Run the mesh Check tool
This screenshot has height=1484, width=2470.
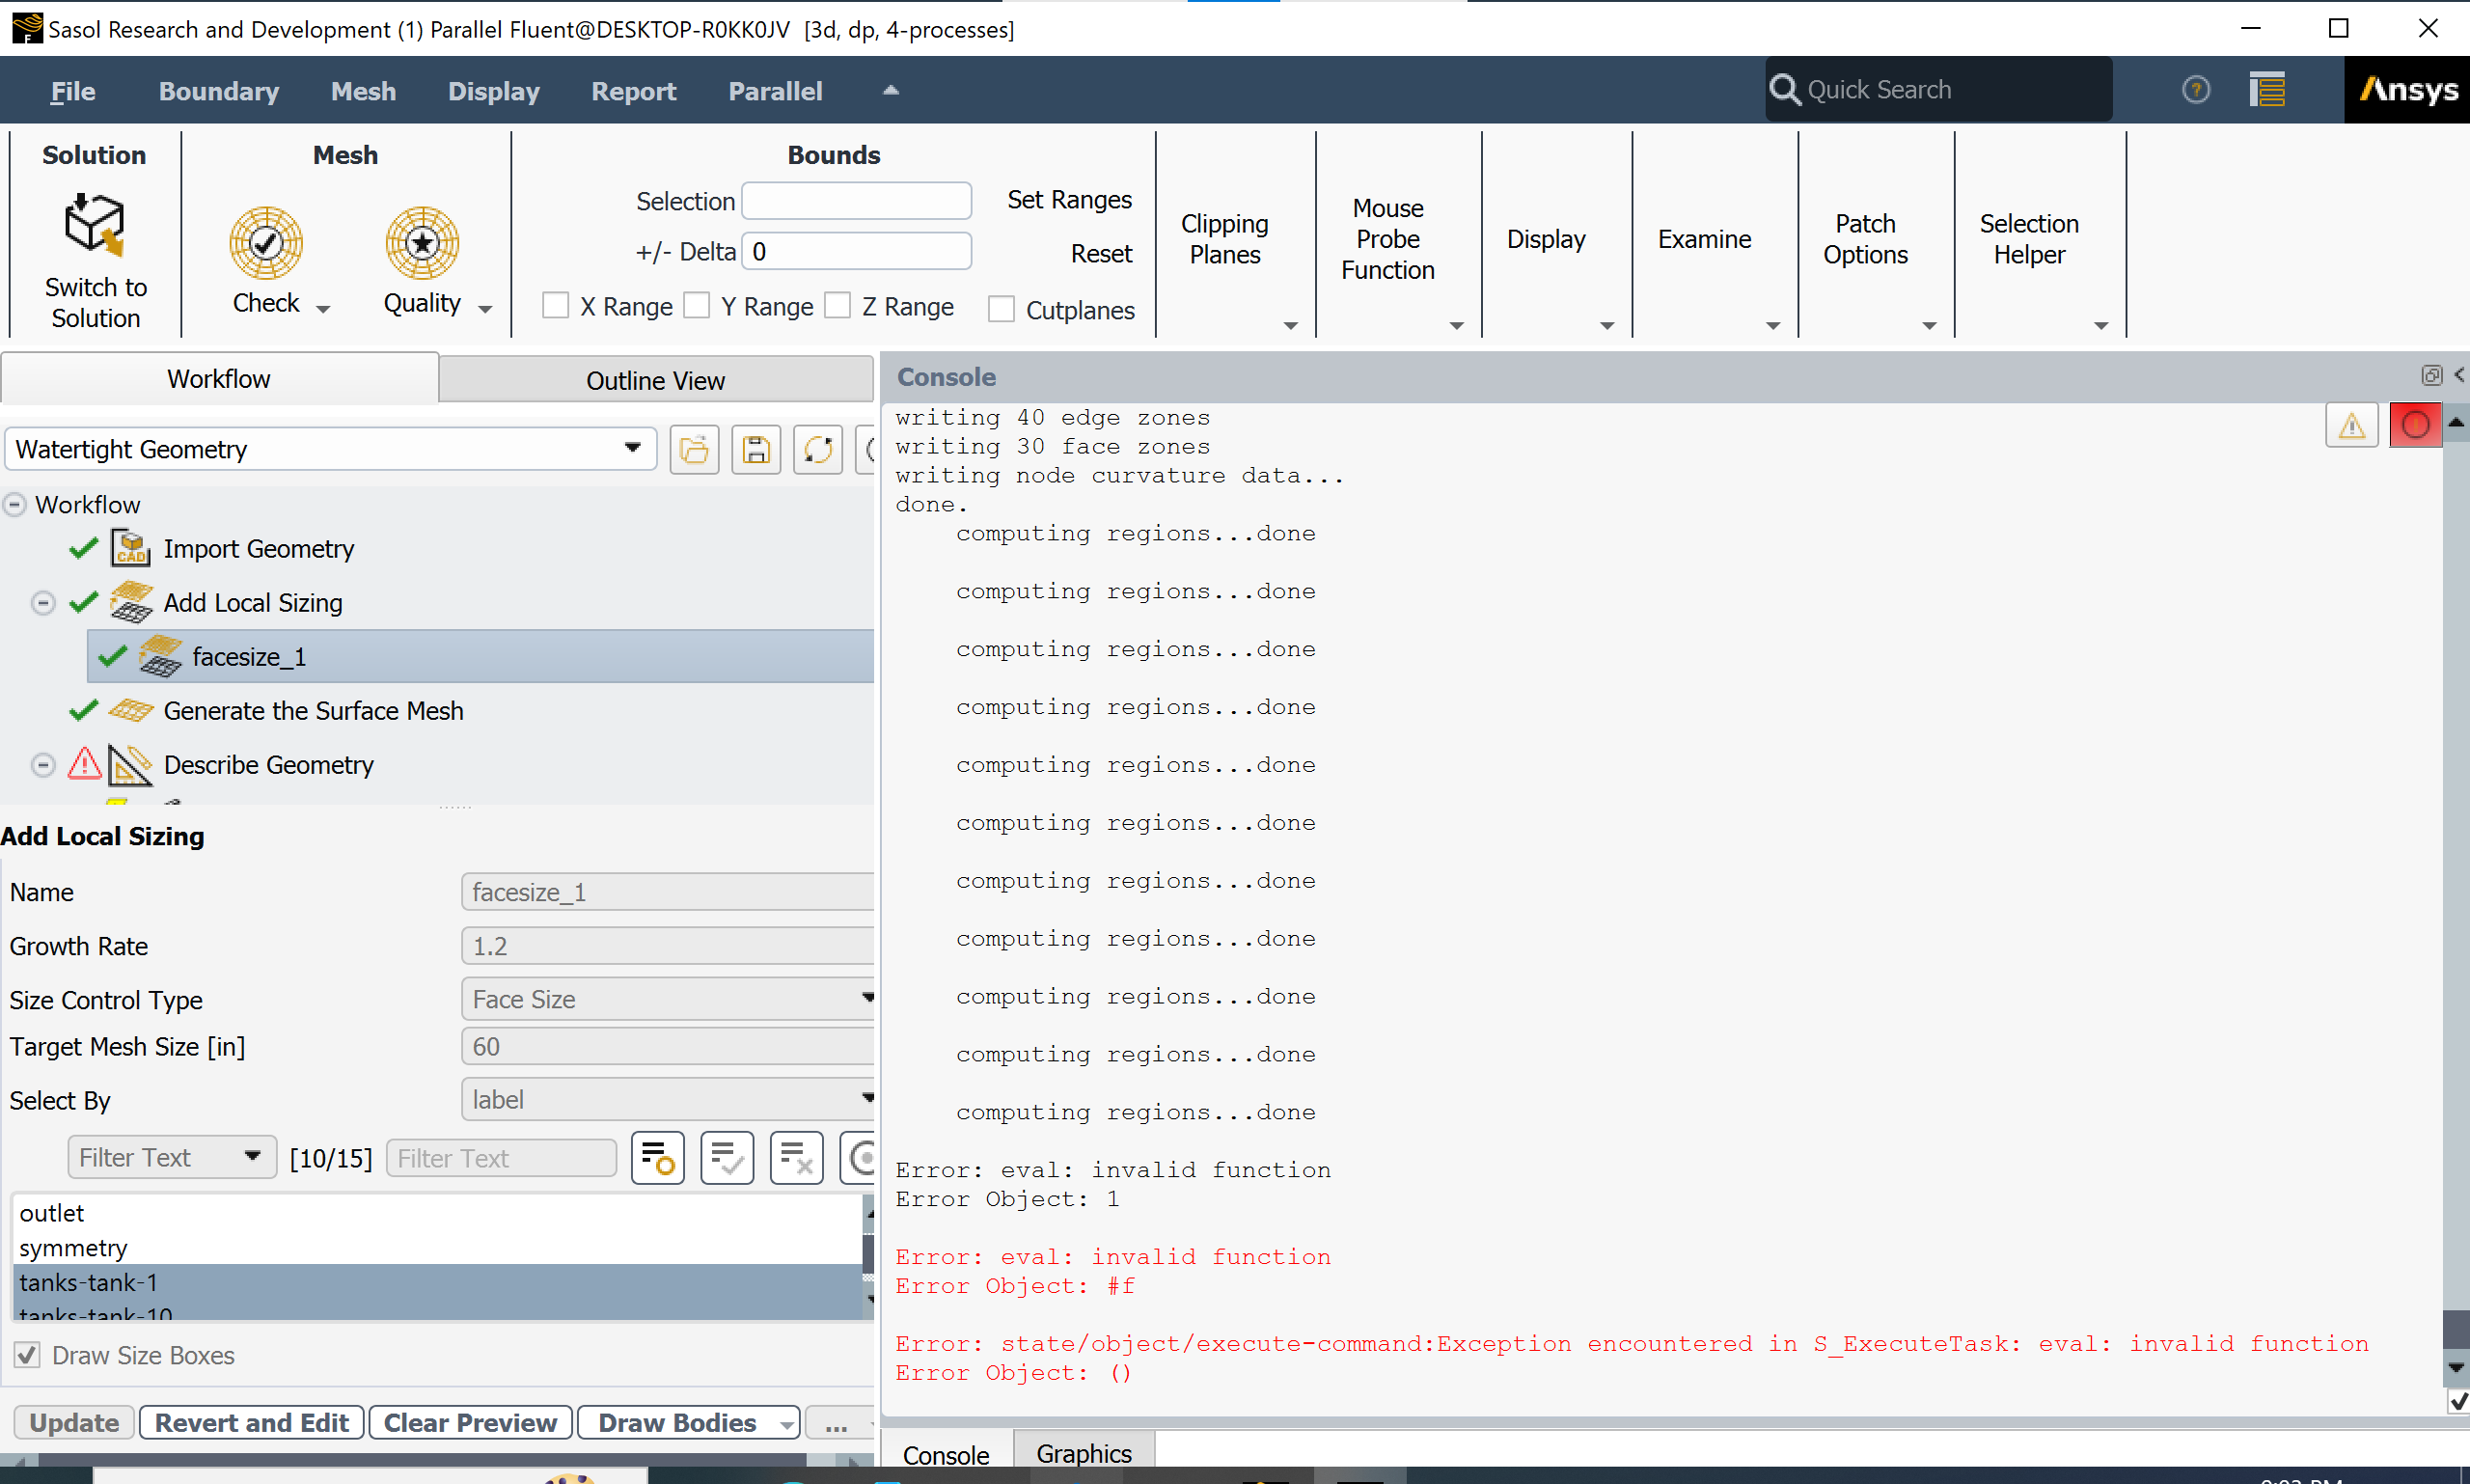(x=265, y=244)
